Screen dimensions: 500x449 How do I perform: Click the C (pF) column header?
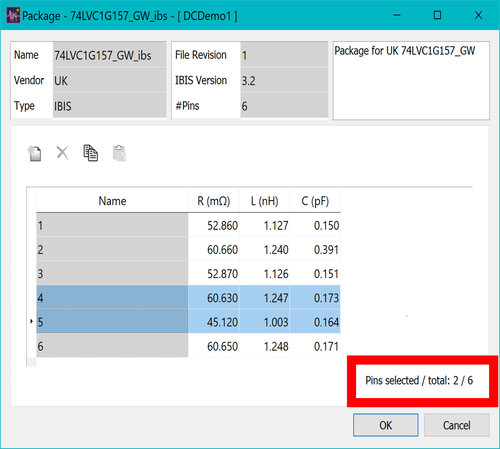tap(315, 201)
